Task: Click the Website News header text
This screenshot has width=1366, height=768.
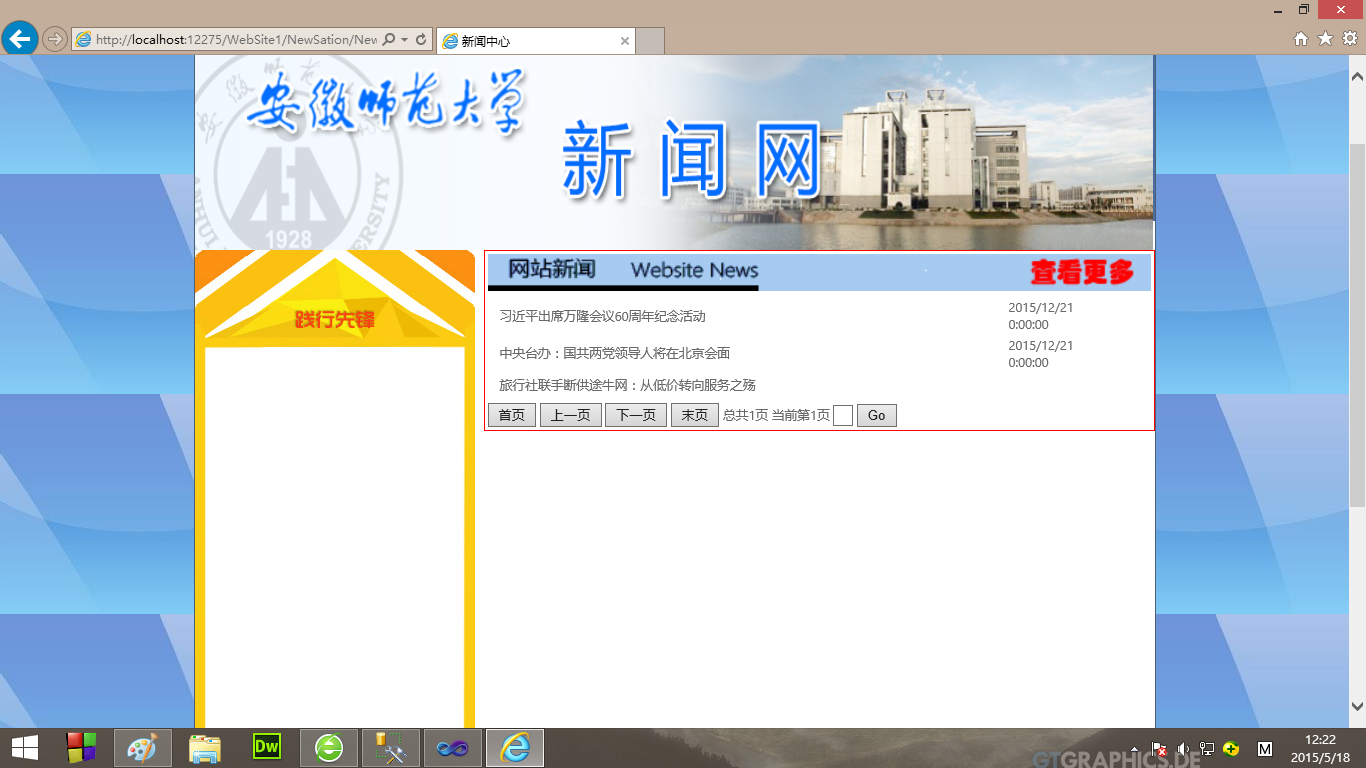Action: click(695, 270)
